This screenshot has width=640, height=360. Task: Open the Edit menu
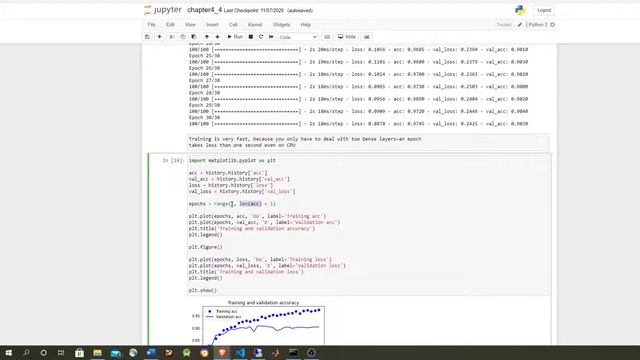(x=170, y=24)
